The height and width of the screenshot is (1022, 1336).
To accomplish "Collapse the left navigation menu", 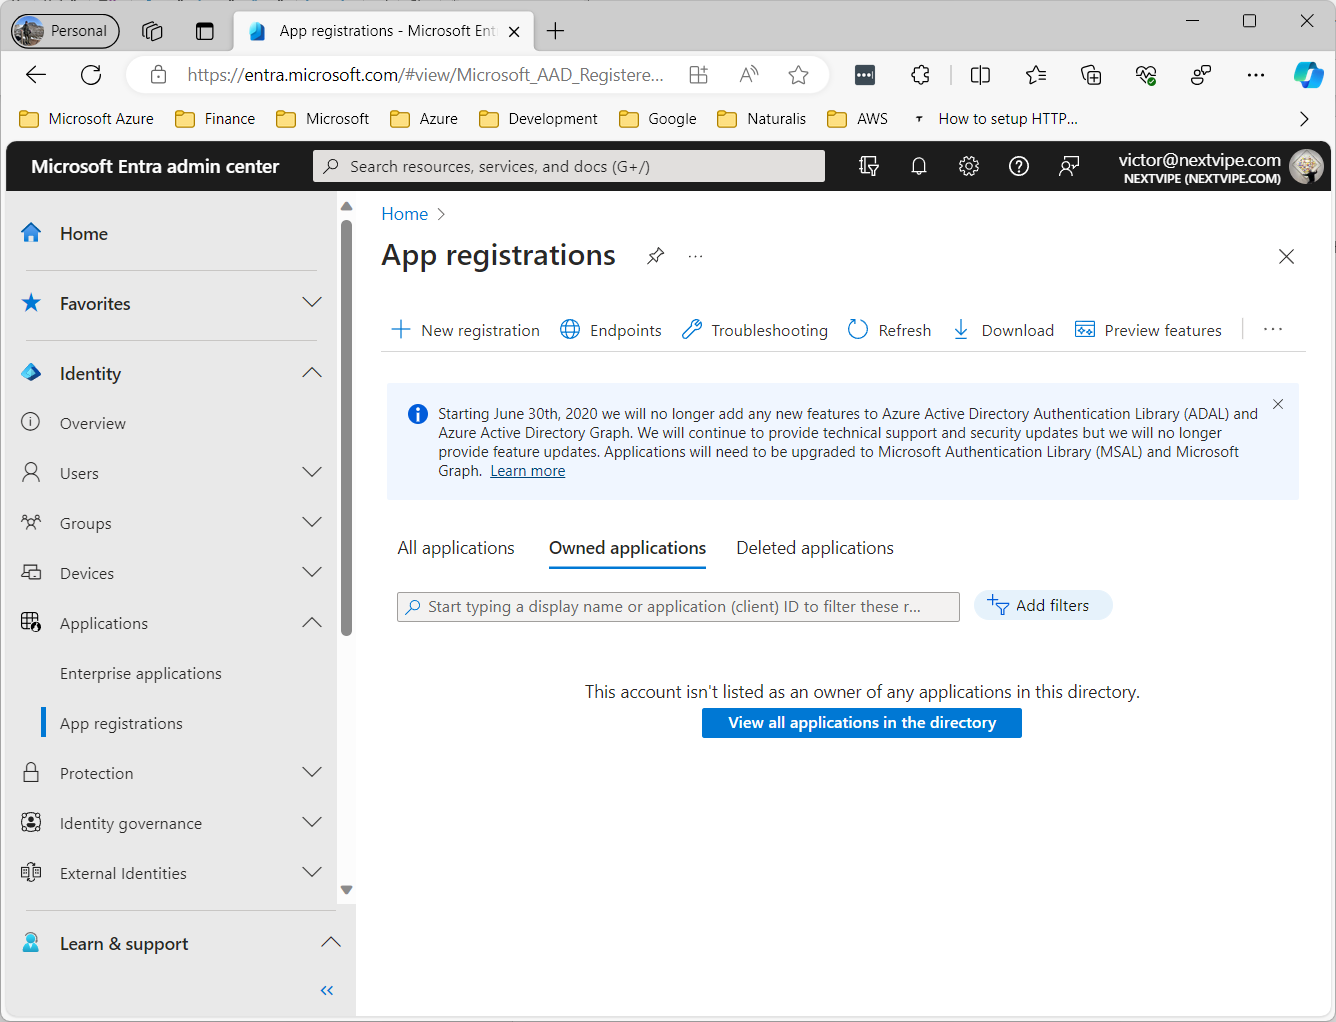I will [326, 990].
